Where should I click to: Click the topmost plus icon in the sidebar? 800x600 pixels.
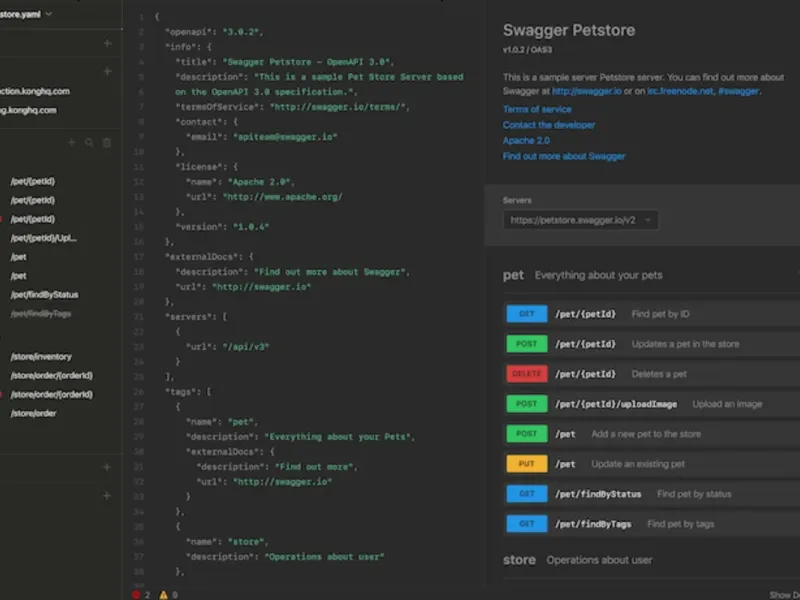click(x=107, y=43)
